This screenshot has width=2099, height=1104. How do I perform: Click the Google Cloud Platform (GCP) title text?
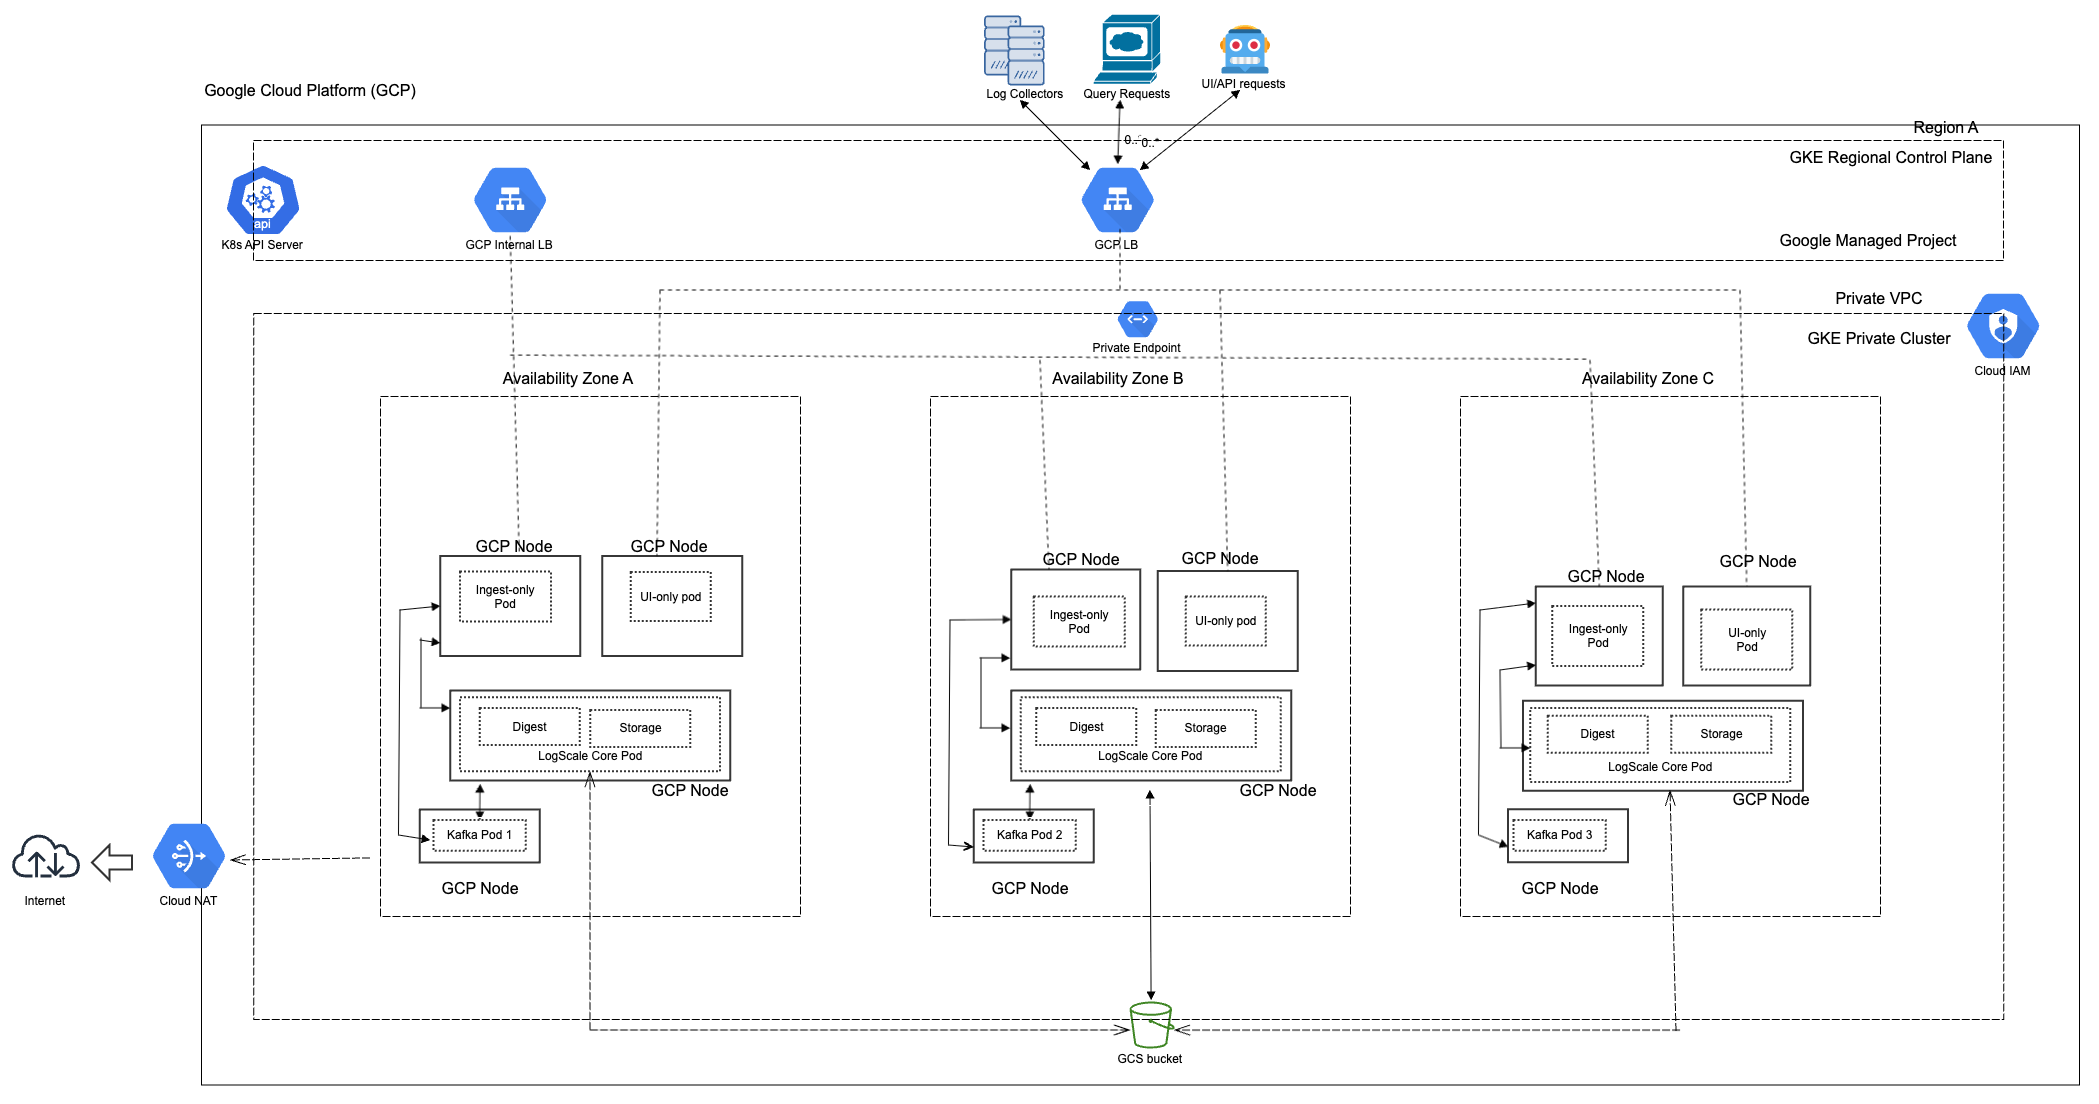pos(310,90)
